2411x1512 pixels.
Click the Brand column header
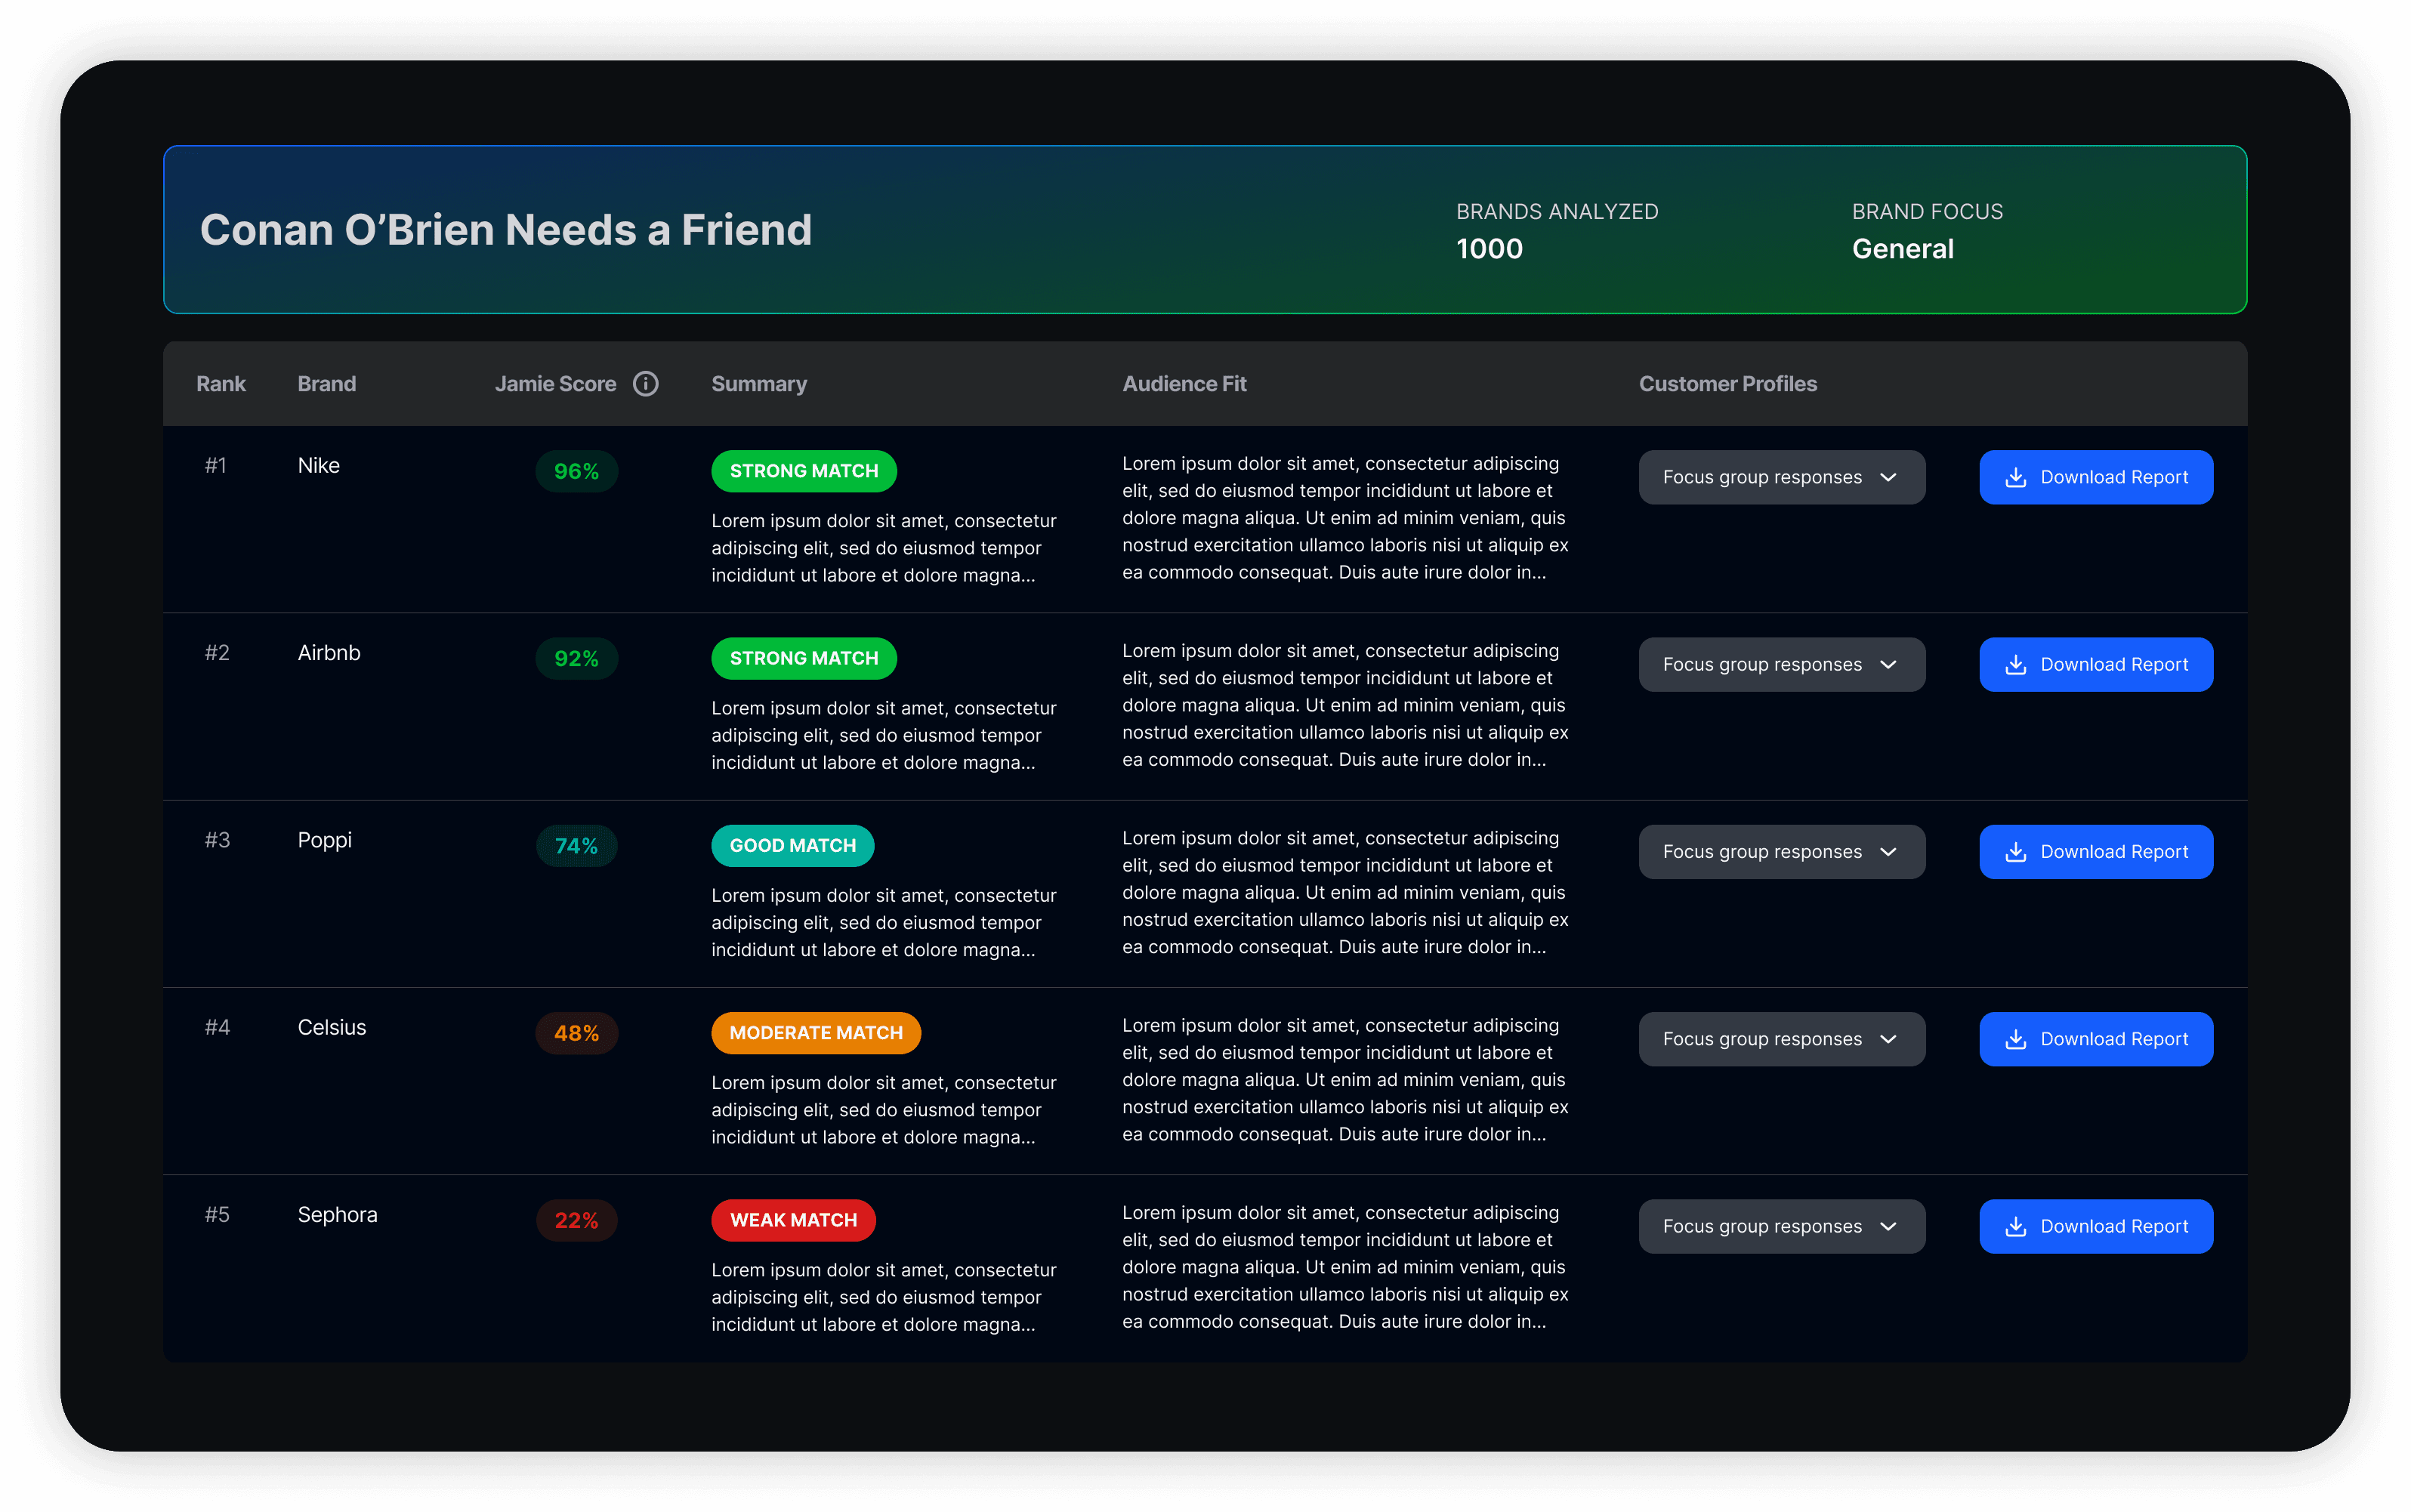tap(326, 384)
